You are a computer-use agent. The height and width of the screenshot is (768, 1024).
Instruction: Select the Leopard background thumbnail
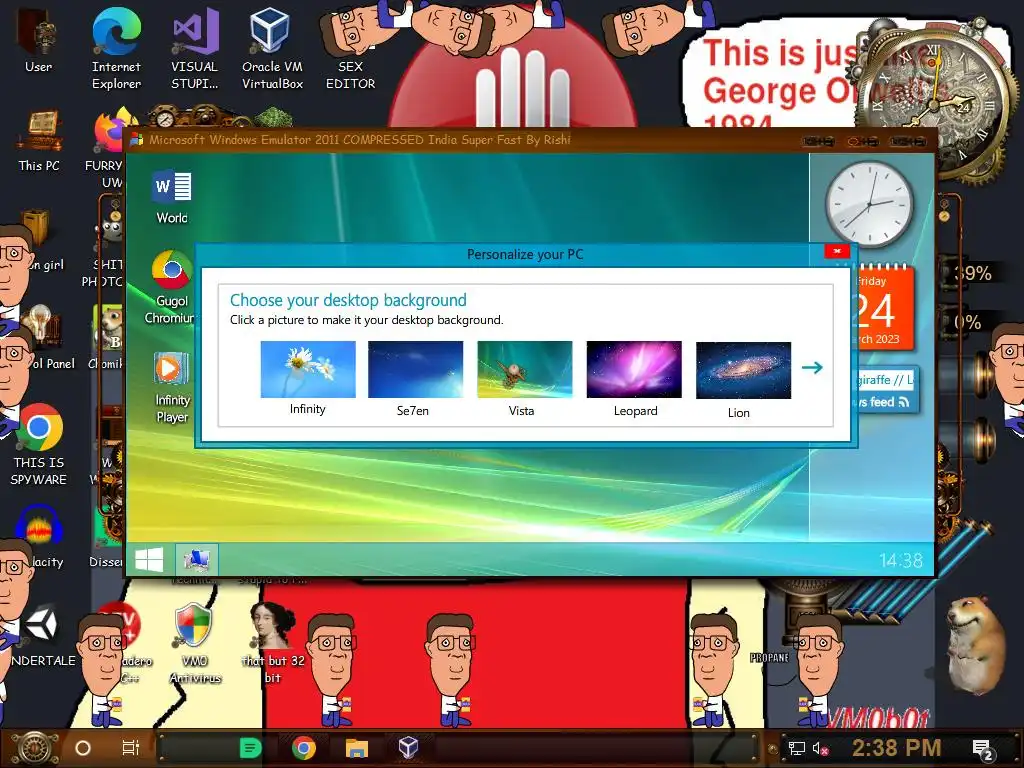[633, 369]
